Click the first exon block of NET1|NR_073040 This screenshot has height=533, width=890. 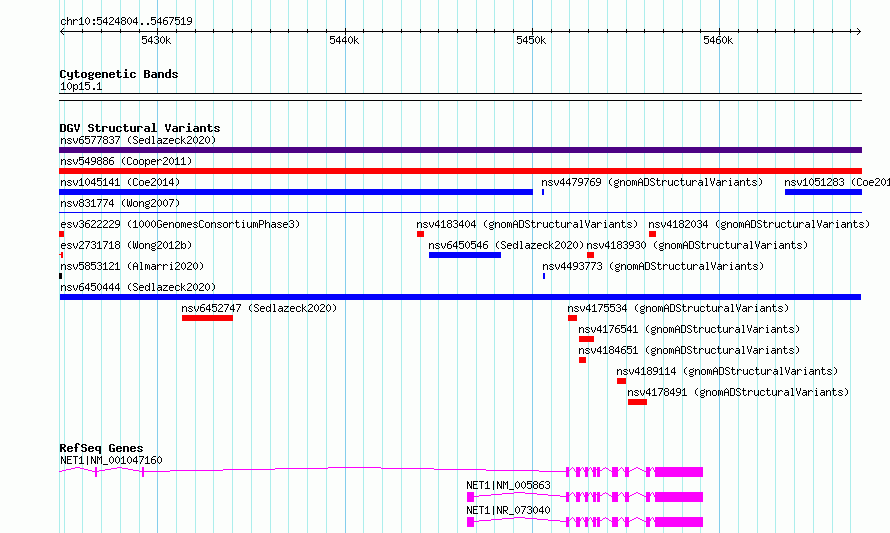pyautogui.click(x=471, y=522)
